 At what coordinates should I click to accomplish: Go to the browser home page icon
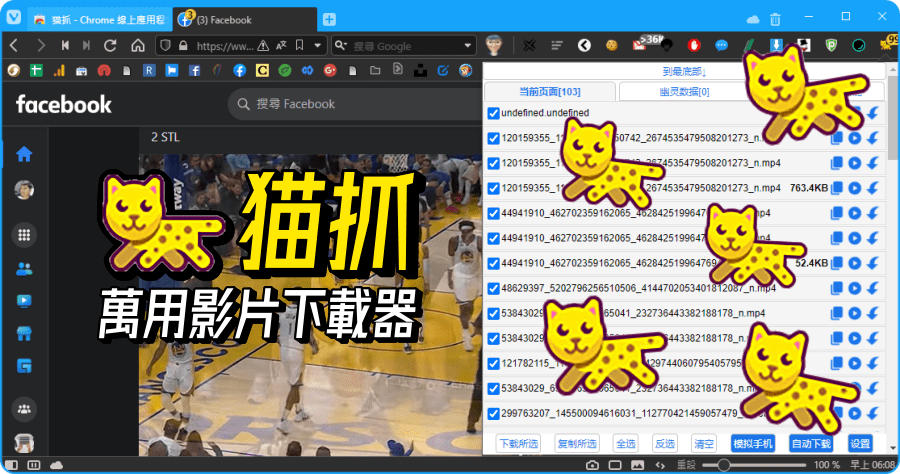[138, 45]
